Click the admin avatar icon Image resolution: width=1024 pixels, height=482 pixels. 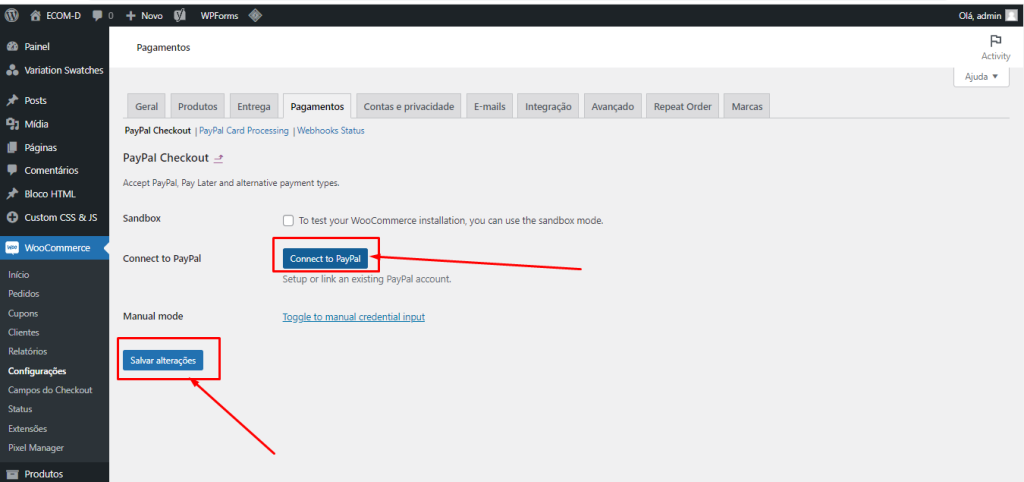[x=1011, y=15]
